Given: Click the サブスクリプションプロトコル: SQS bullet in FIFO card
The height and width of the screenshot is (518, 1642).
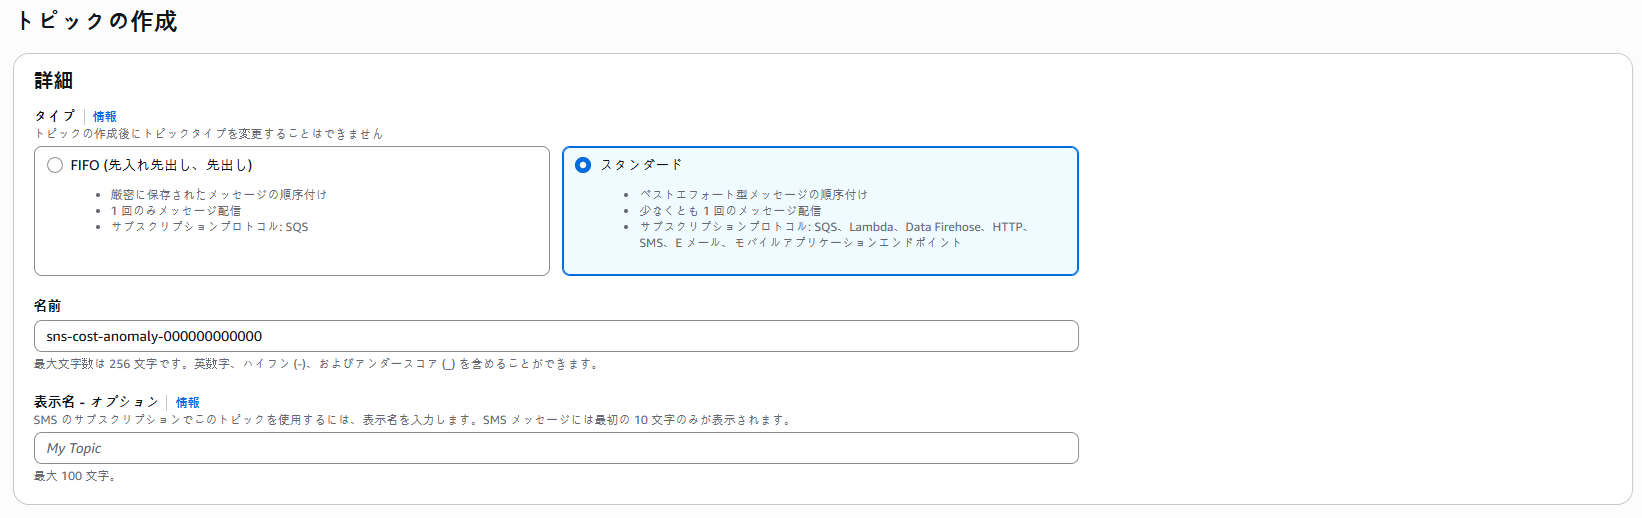Looking at the screenshot, I should [x=209, y=227].
